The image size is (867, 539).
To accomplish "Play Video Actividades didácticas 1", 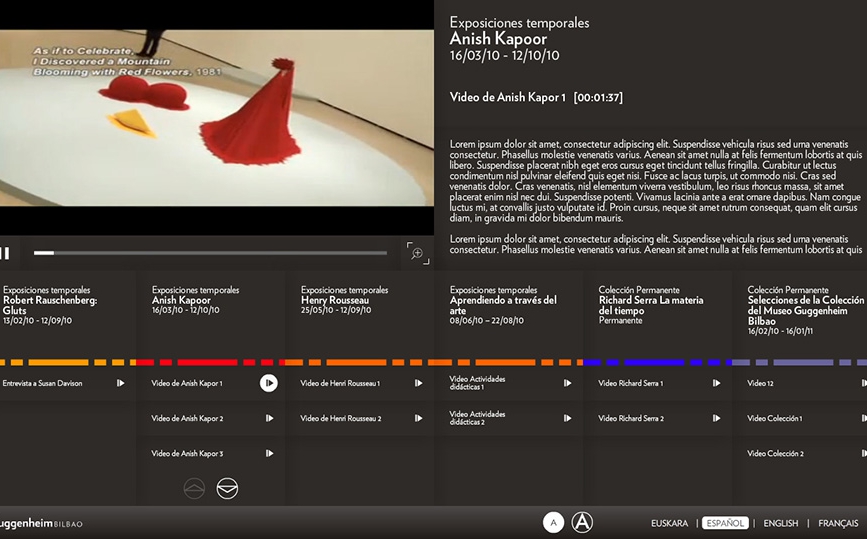I will tap(567, 383).
